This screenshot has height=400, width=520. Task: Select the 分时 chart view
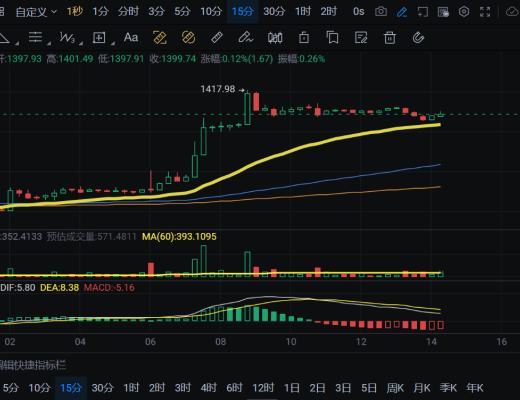point(128,12)
